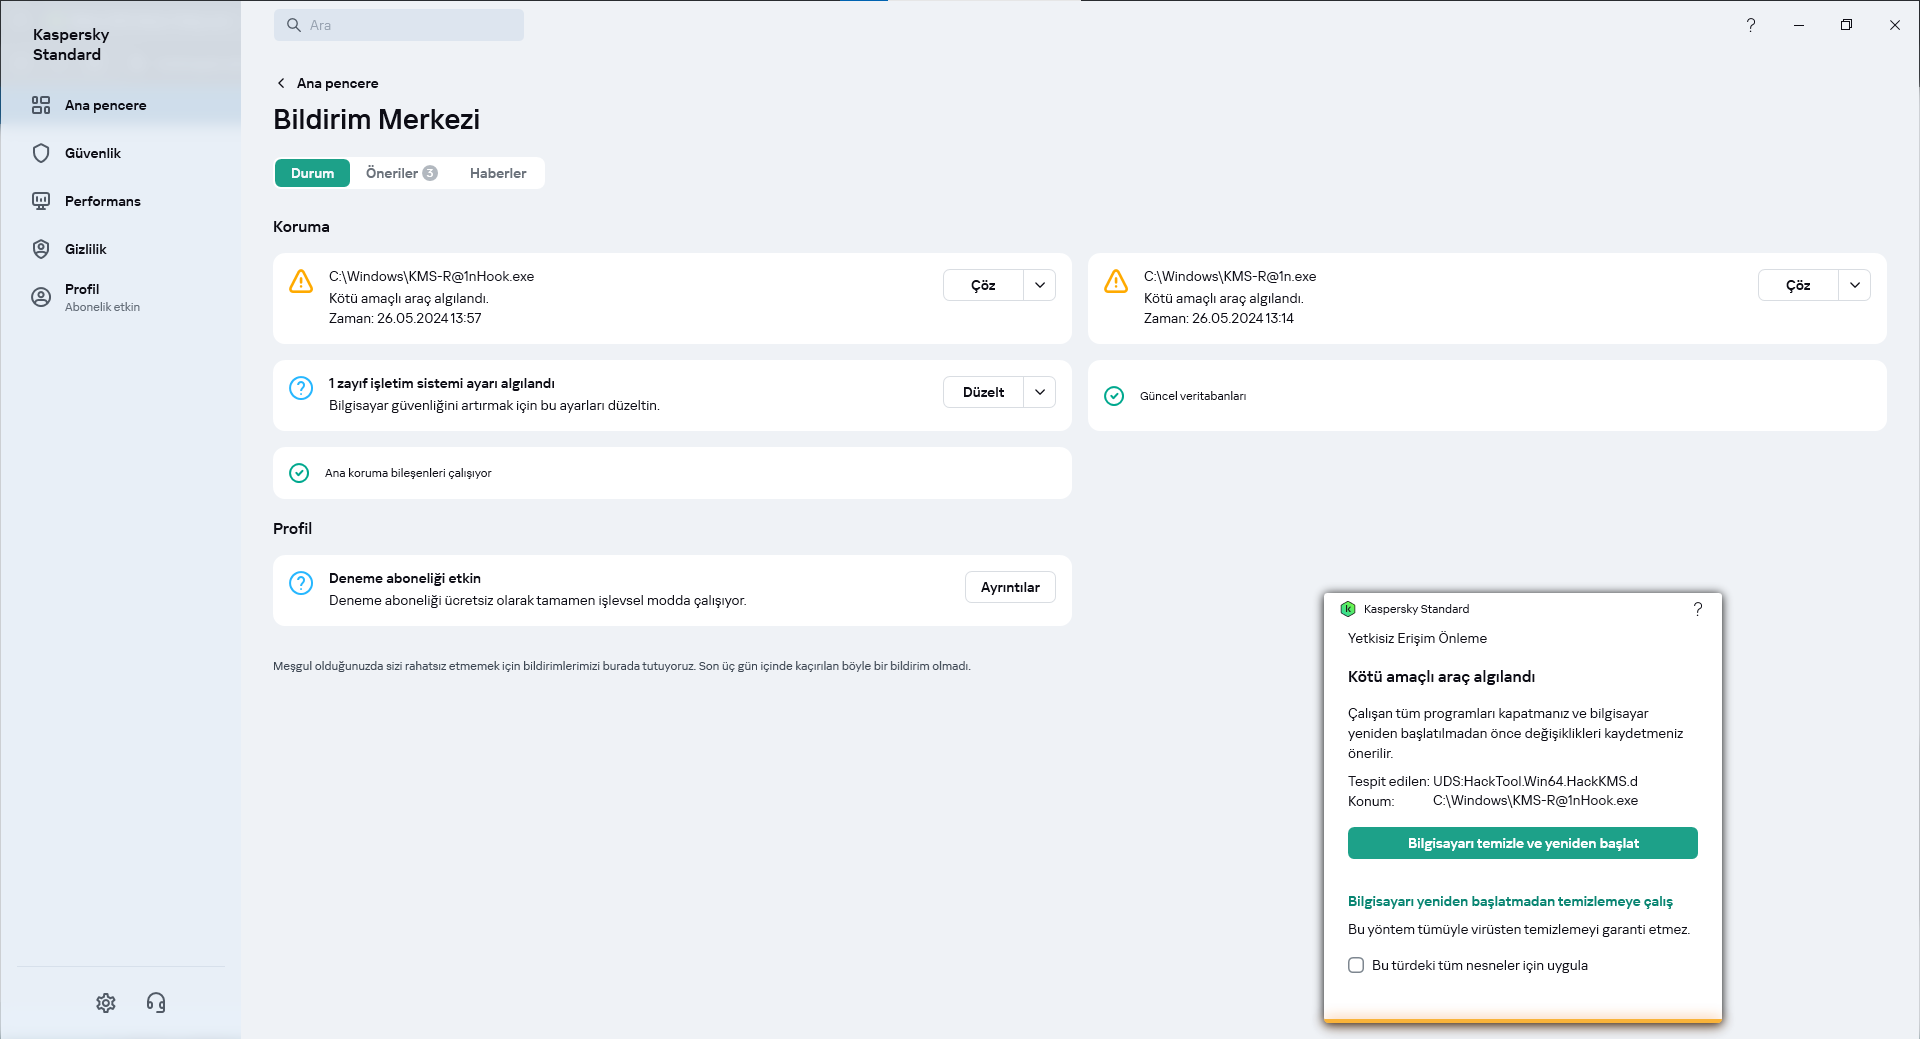Click the main window help question mark

click(1750, 25)
